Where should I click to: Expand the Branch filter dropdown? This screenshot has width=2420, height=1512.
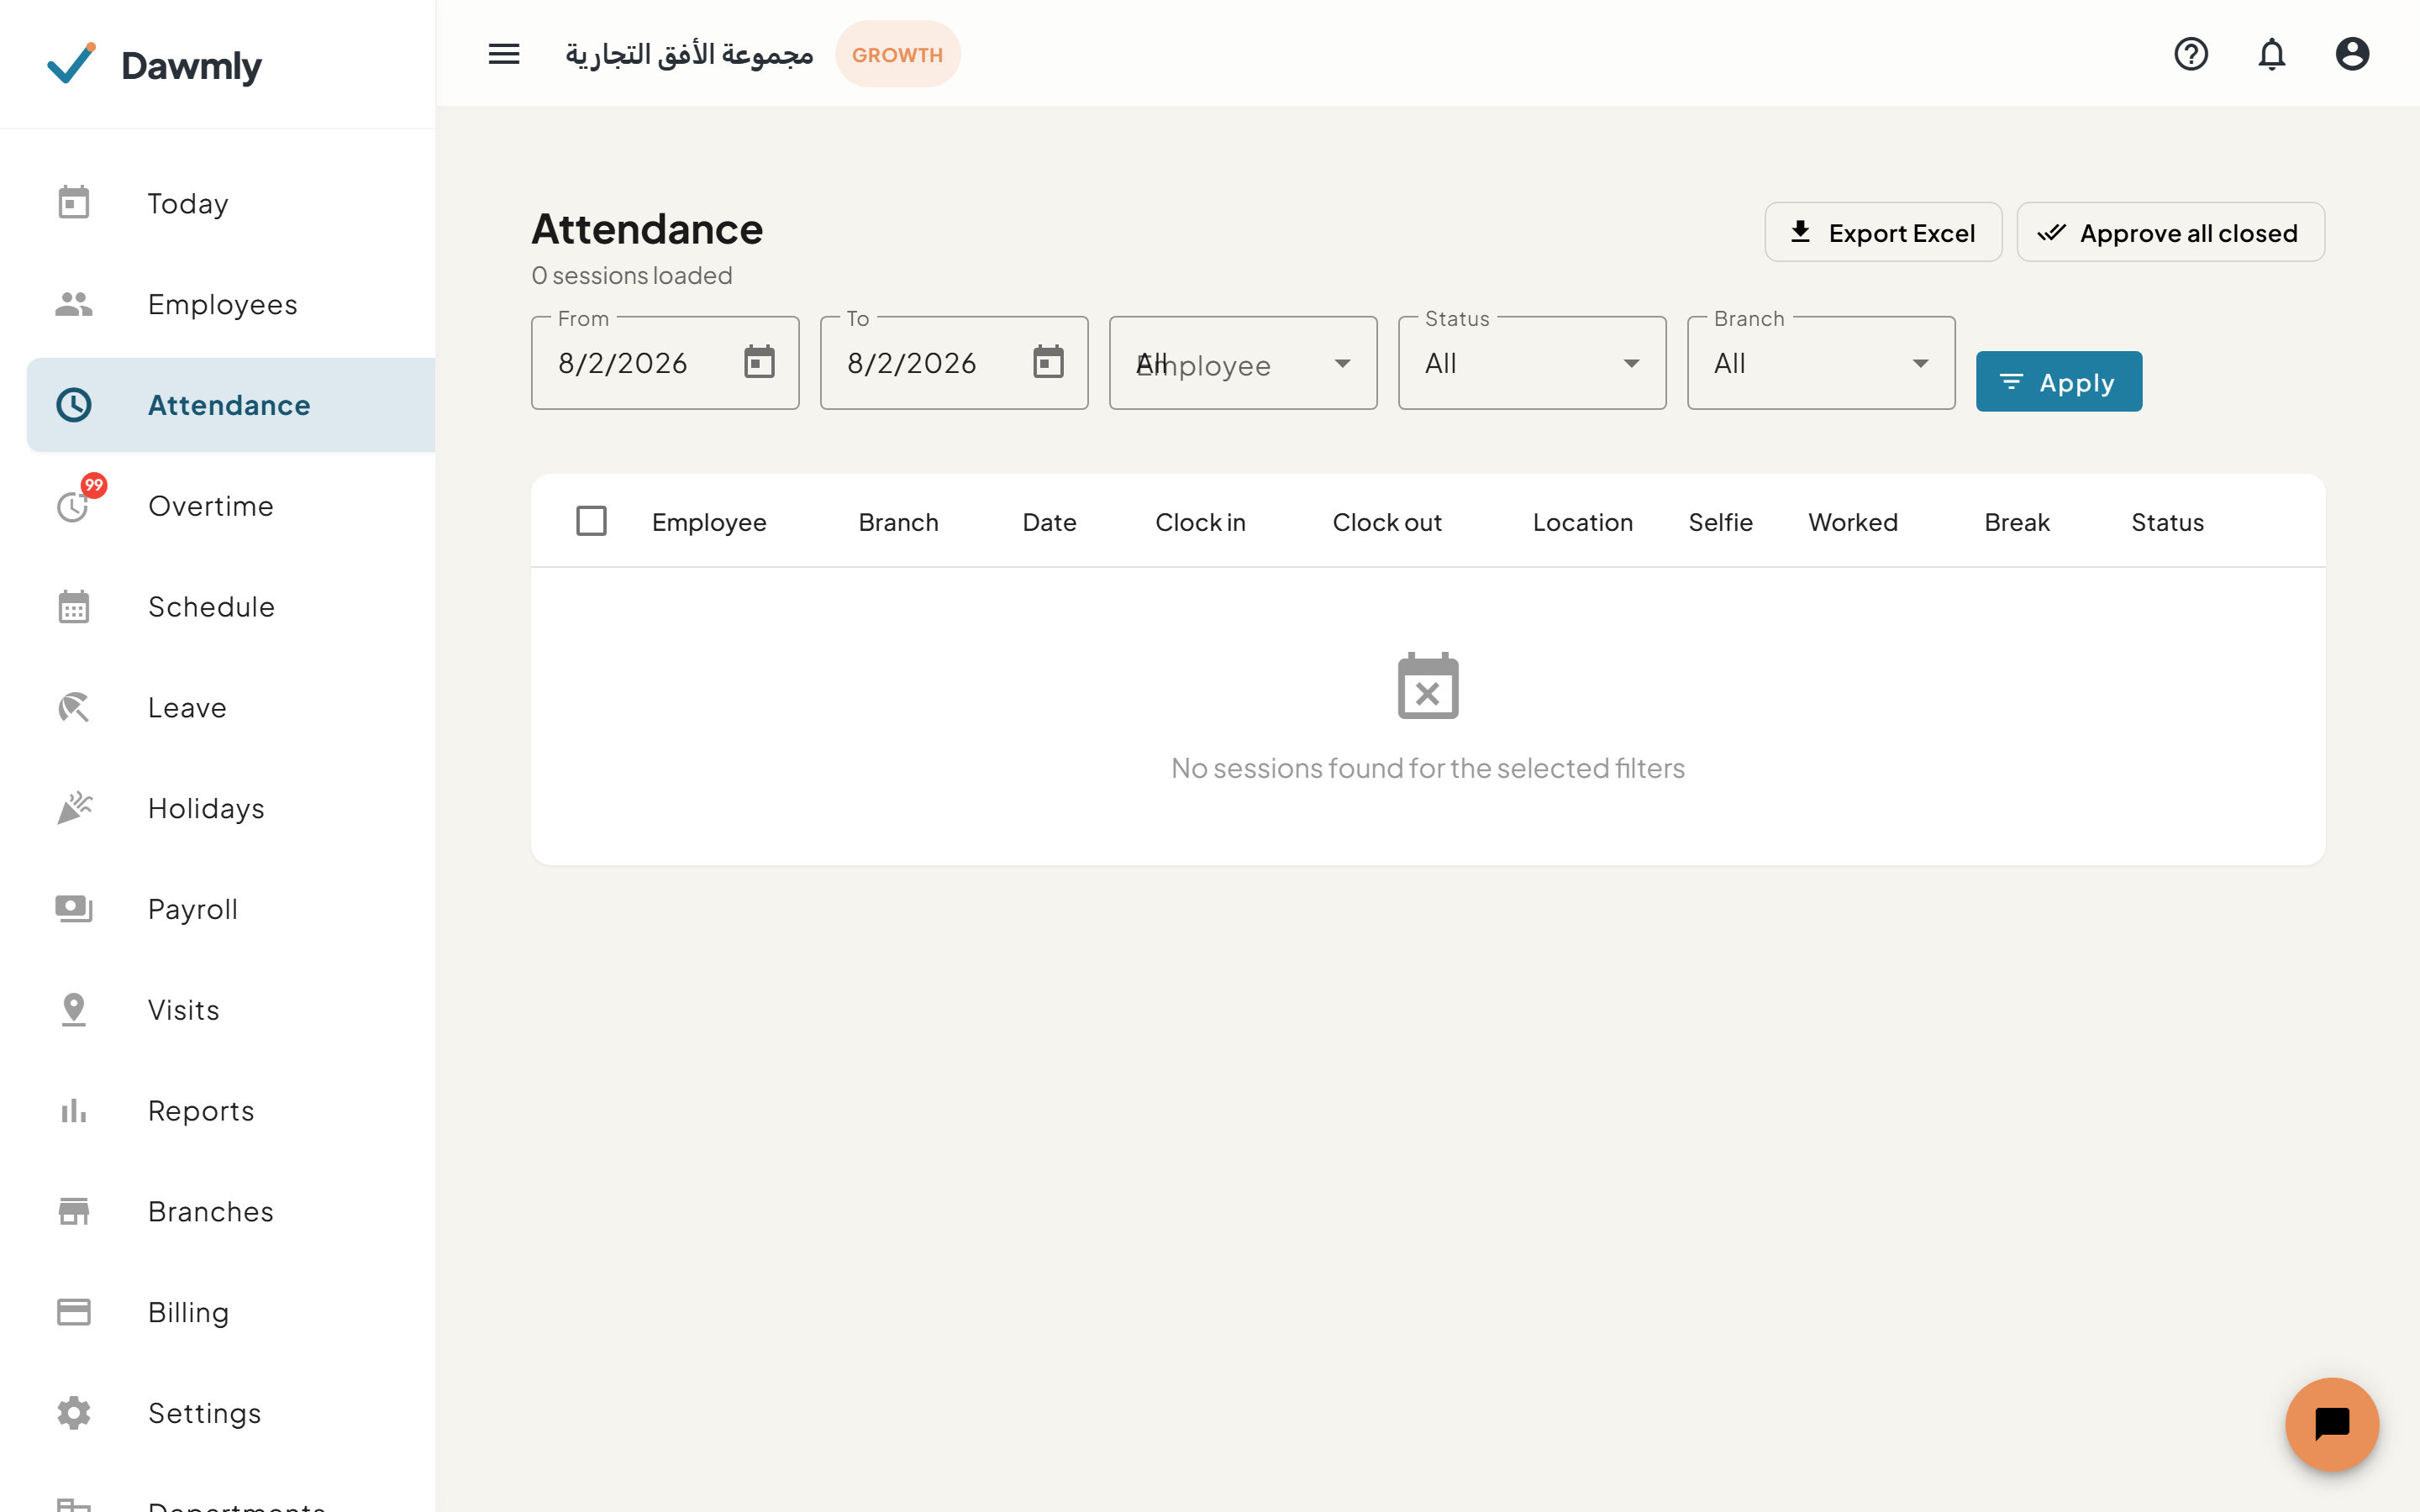click(x=1821, y=363)
